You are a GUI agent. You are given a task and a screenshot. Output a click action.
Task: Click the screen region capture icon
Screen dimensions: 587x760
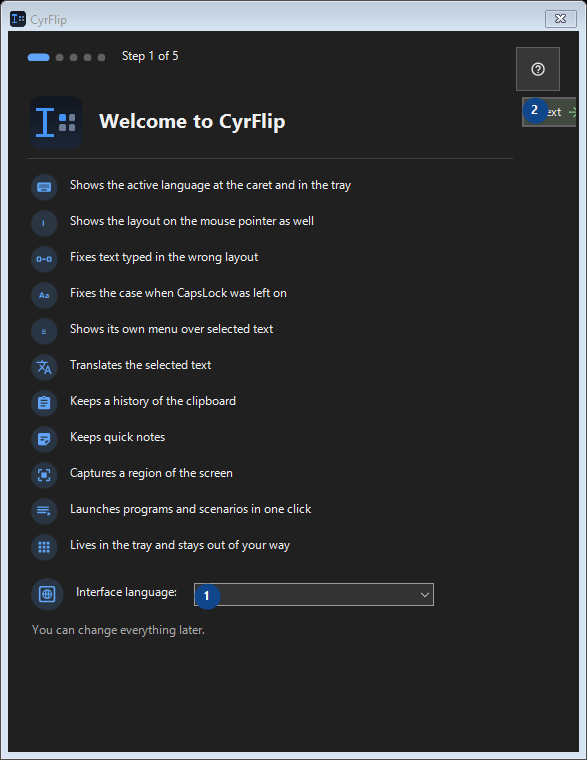pos(44,475)
